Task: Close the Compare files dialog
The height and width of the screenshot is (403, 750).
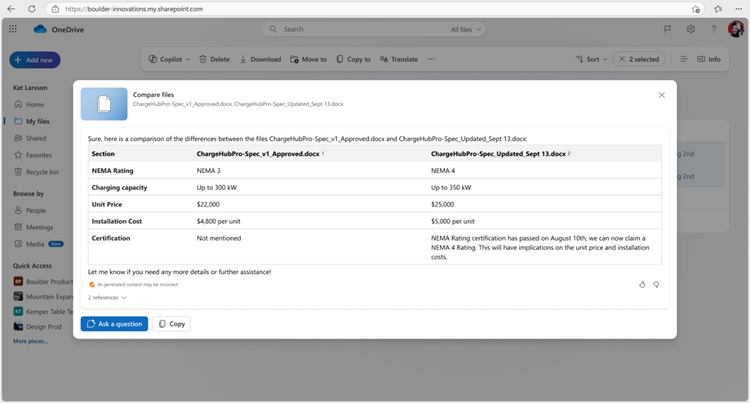Action: tap(662, 95)
